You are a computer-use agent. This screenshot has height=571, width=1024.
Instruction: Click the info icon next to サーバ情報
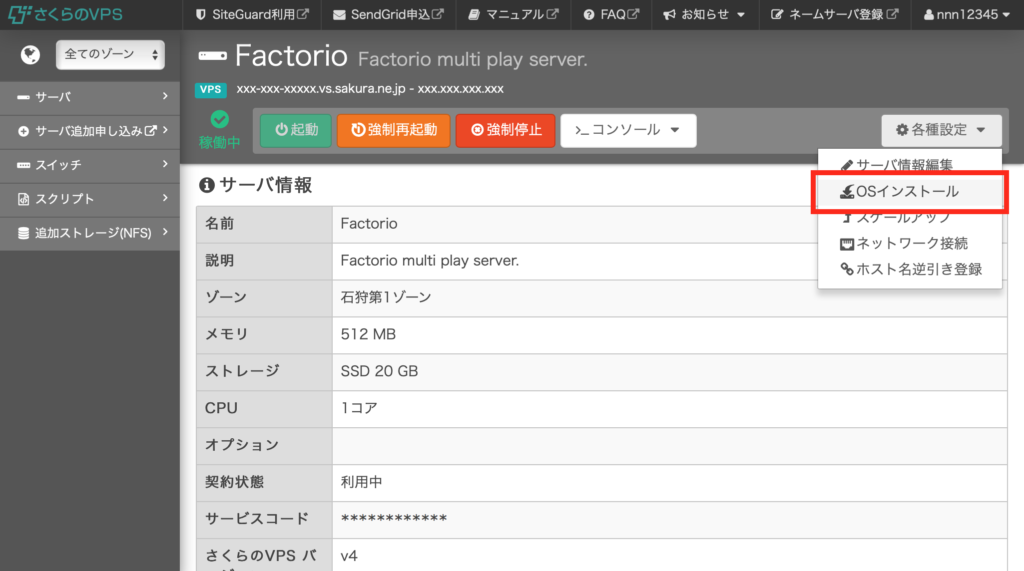tap(206, 186)
